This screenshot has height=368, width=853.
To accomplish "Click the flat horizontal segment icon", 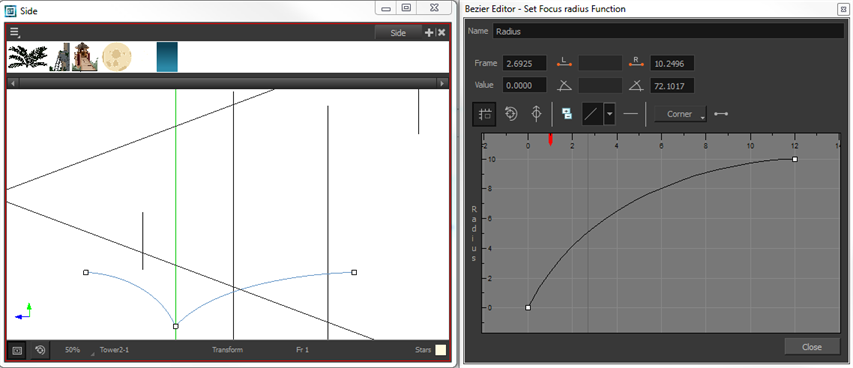I will coord(631,114).
